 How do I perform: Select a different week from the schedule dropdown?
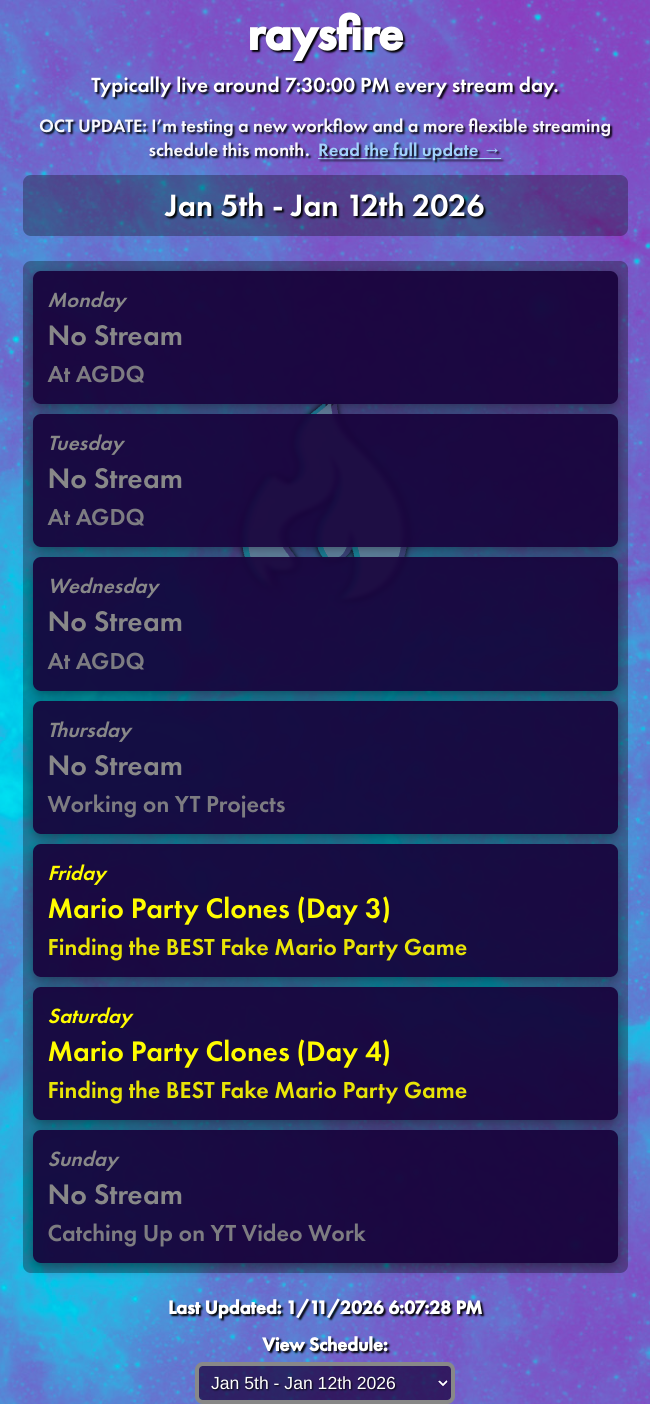coord(325,1383)
